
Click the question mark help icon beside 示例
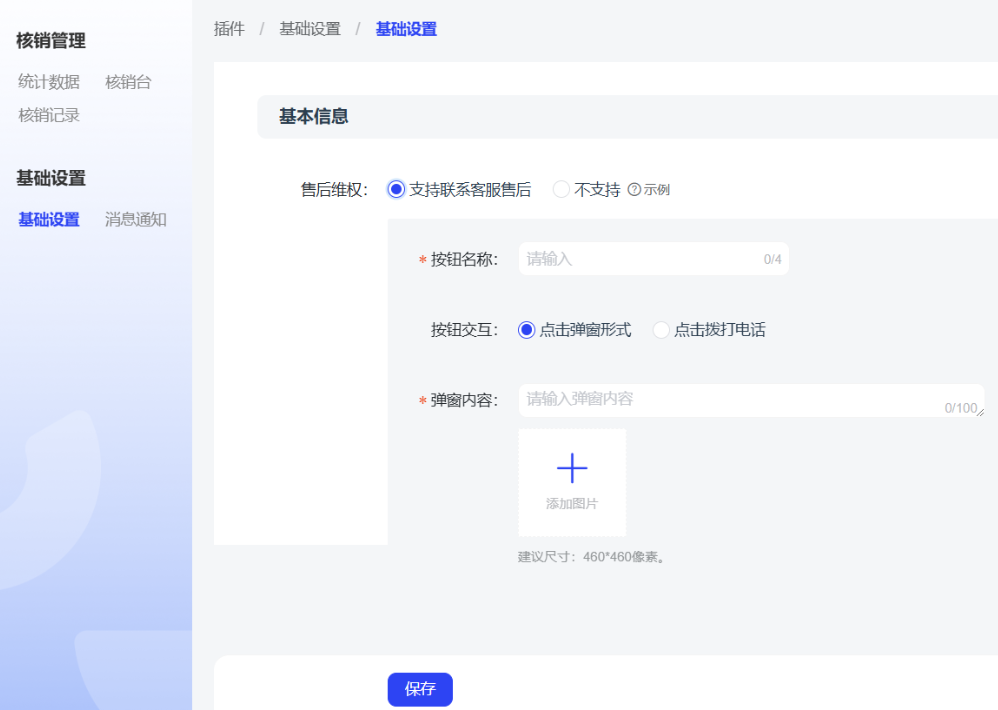tap(634, 190)
